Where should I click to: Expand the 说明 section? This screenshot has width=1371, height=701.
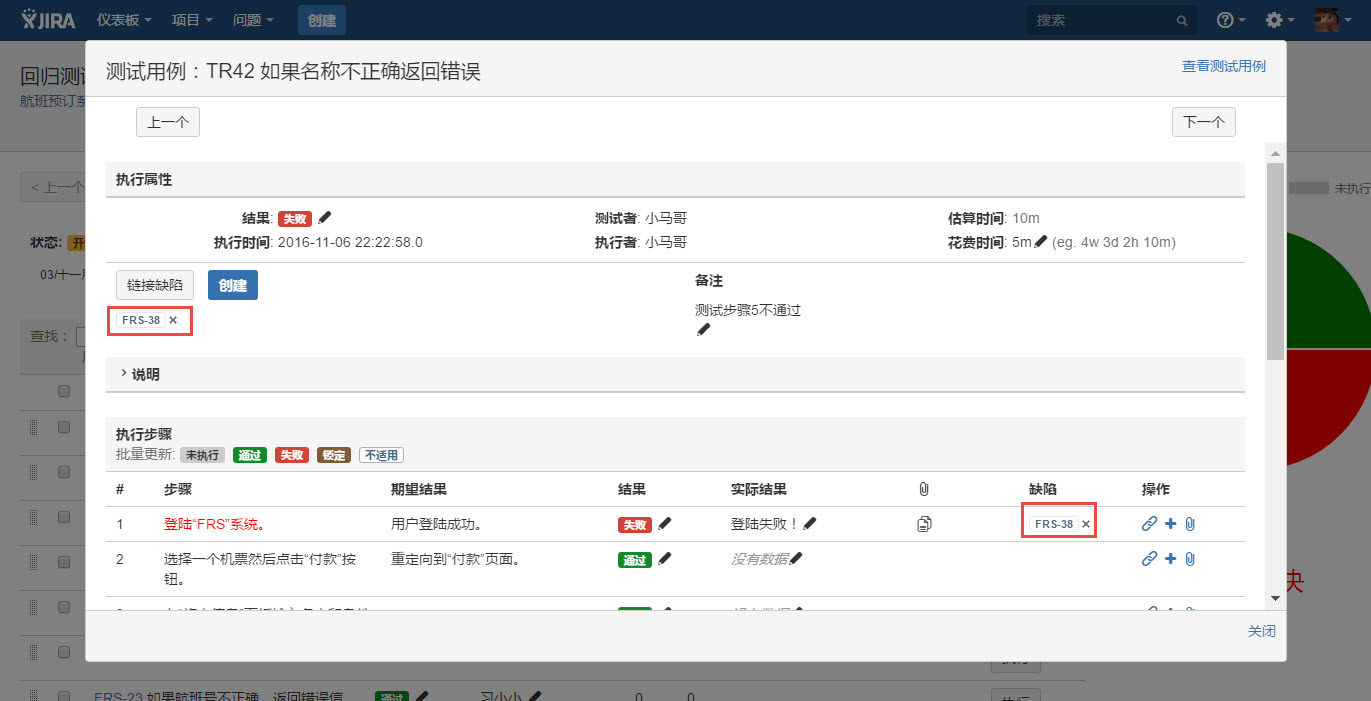click(x=139, y=374)
